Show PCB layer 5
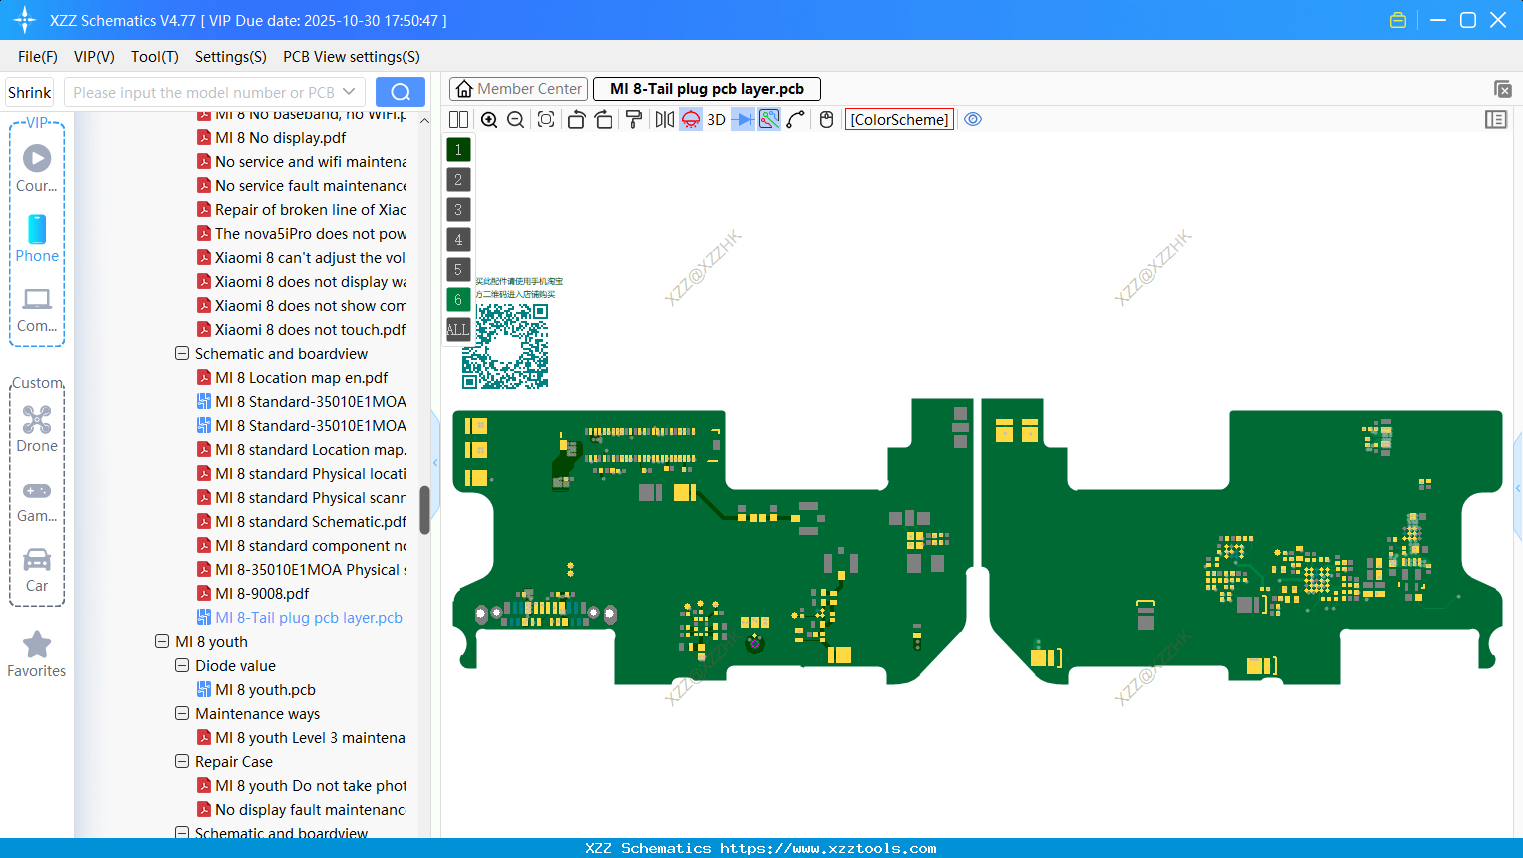 pyautogui.click(x=458, y=270)
